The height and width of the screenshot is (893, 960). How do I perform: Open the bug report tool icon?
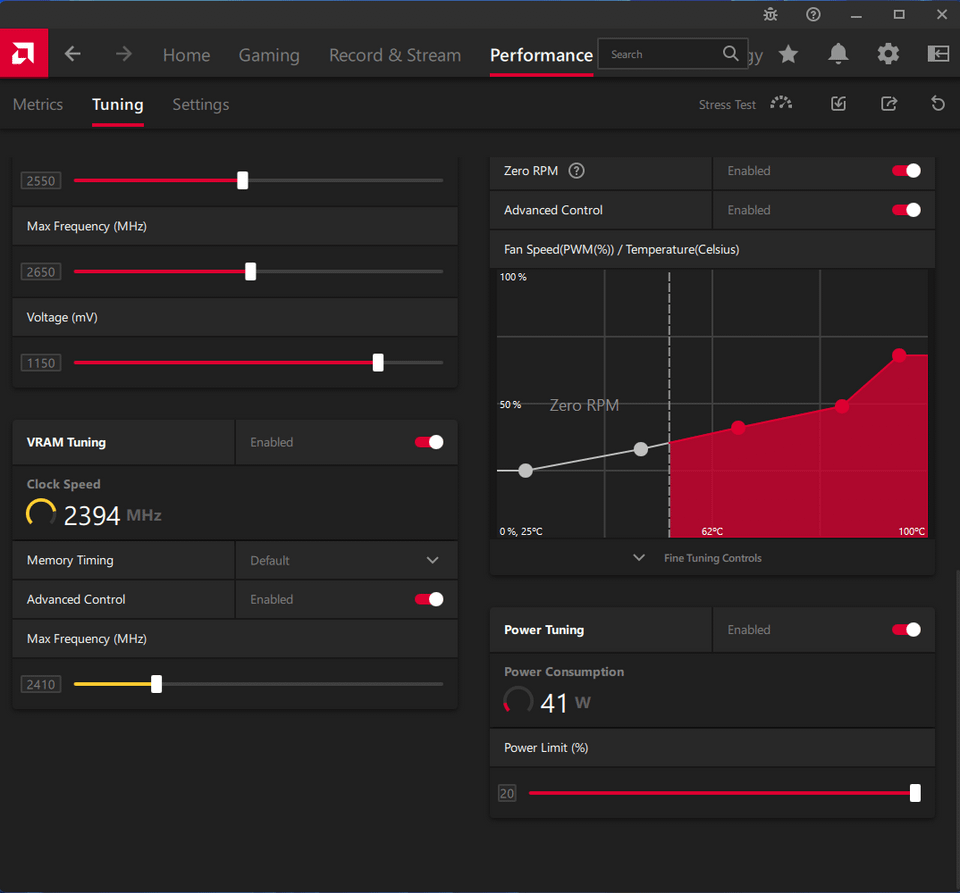click(770, 15)
